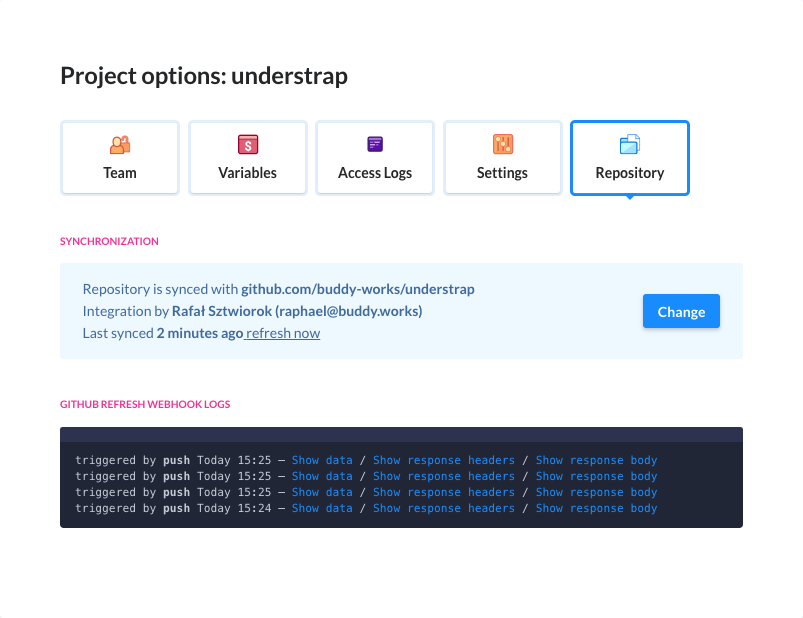Open github.com/buddy-works/understrap repository link
Screen dimensions: 803x618
coord(358,289)
